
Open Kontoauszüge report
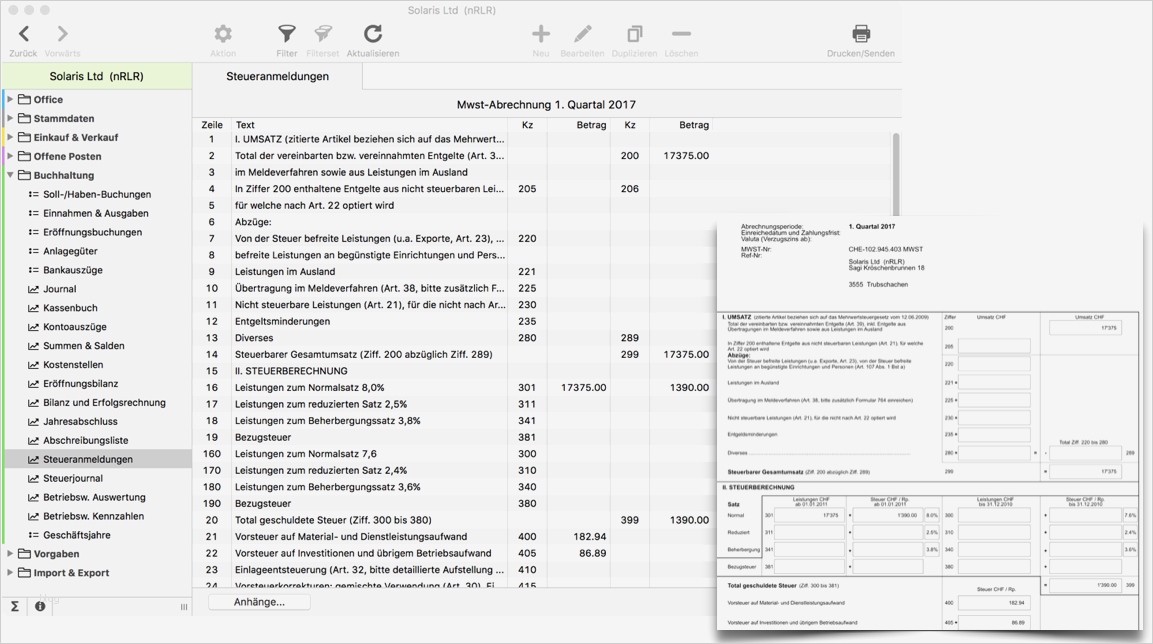(x=74, y=326)
